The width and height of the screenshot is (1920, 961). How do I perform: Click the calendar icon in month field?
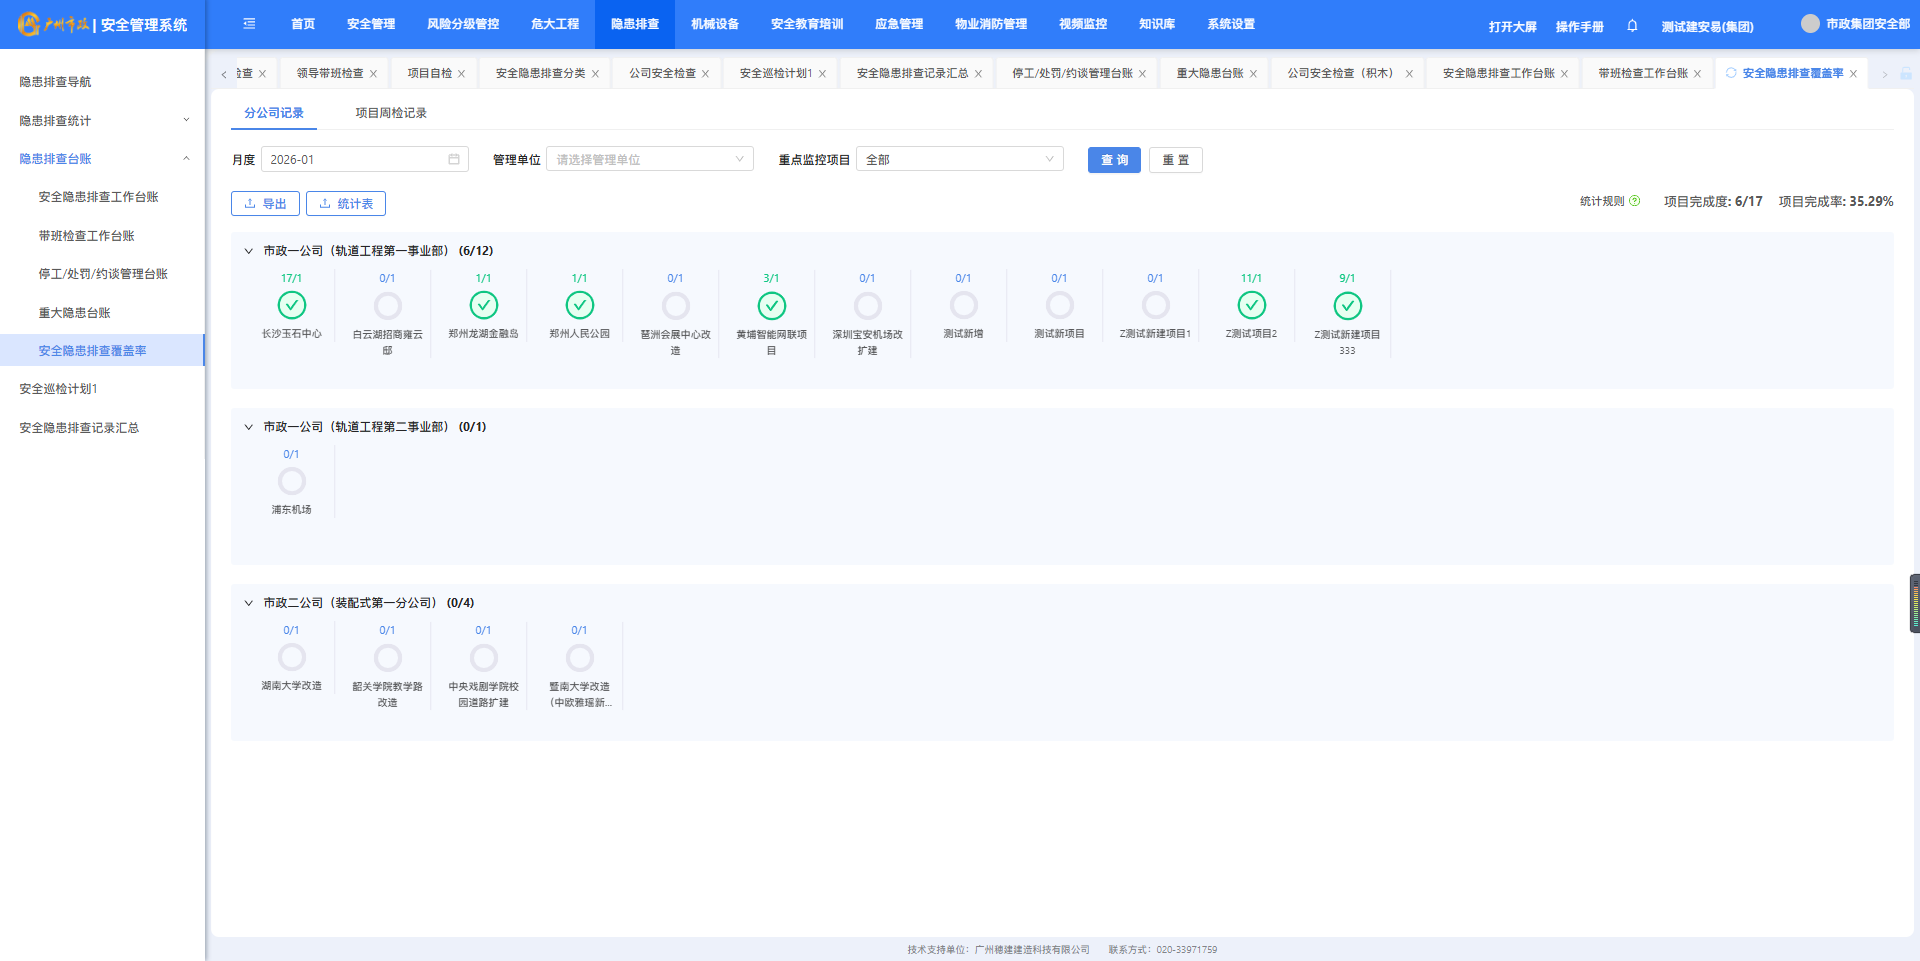pos(454,160)
